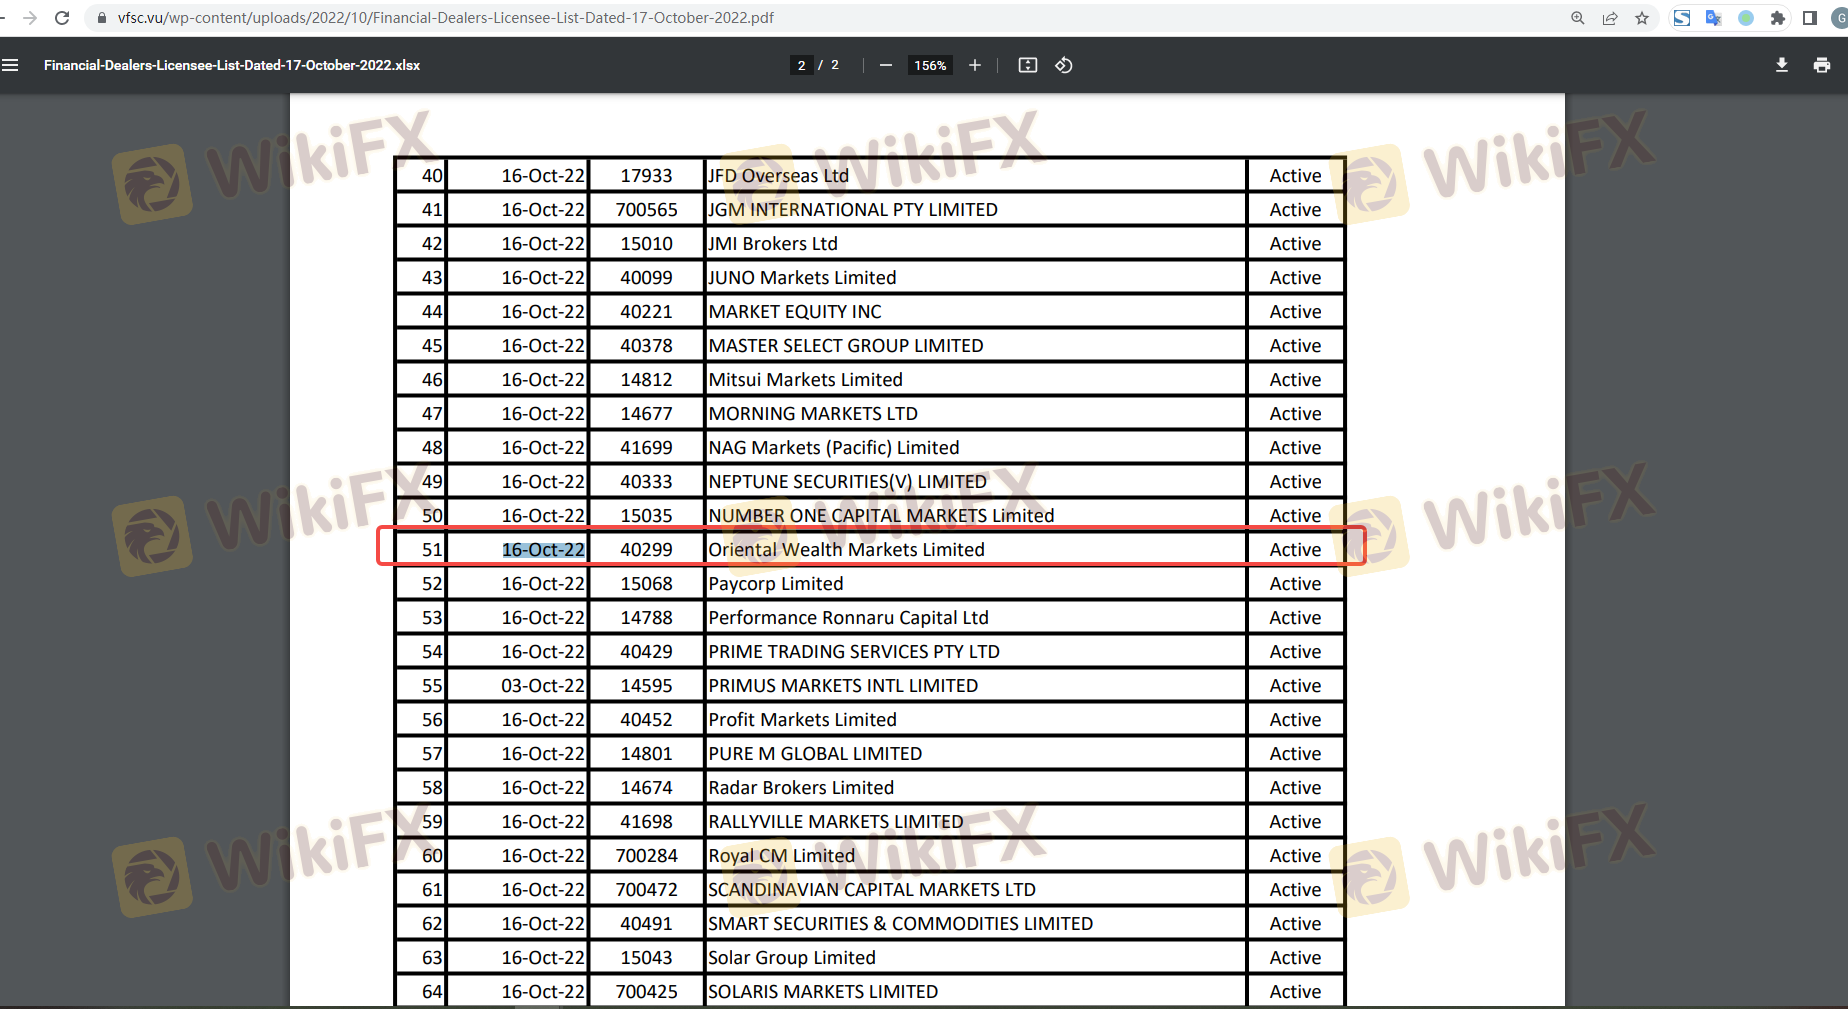1848x1009 pixels.
Task: Rotate the document counterclockwise
Action: coord(1064,65)
